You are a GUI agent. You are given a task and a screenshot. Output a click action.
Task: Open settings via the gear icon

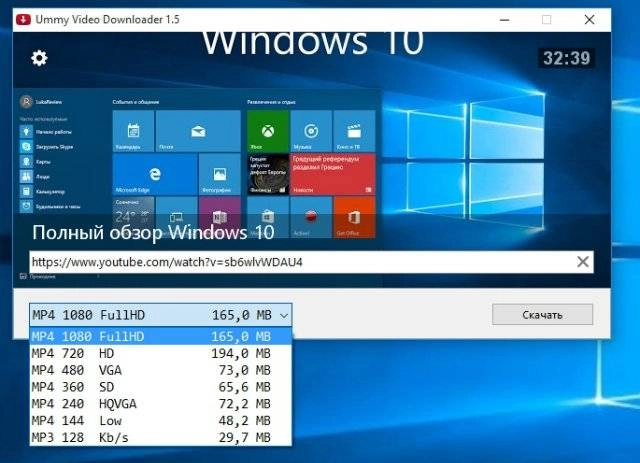(39, 58)
